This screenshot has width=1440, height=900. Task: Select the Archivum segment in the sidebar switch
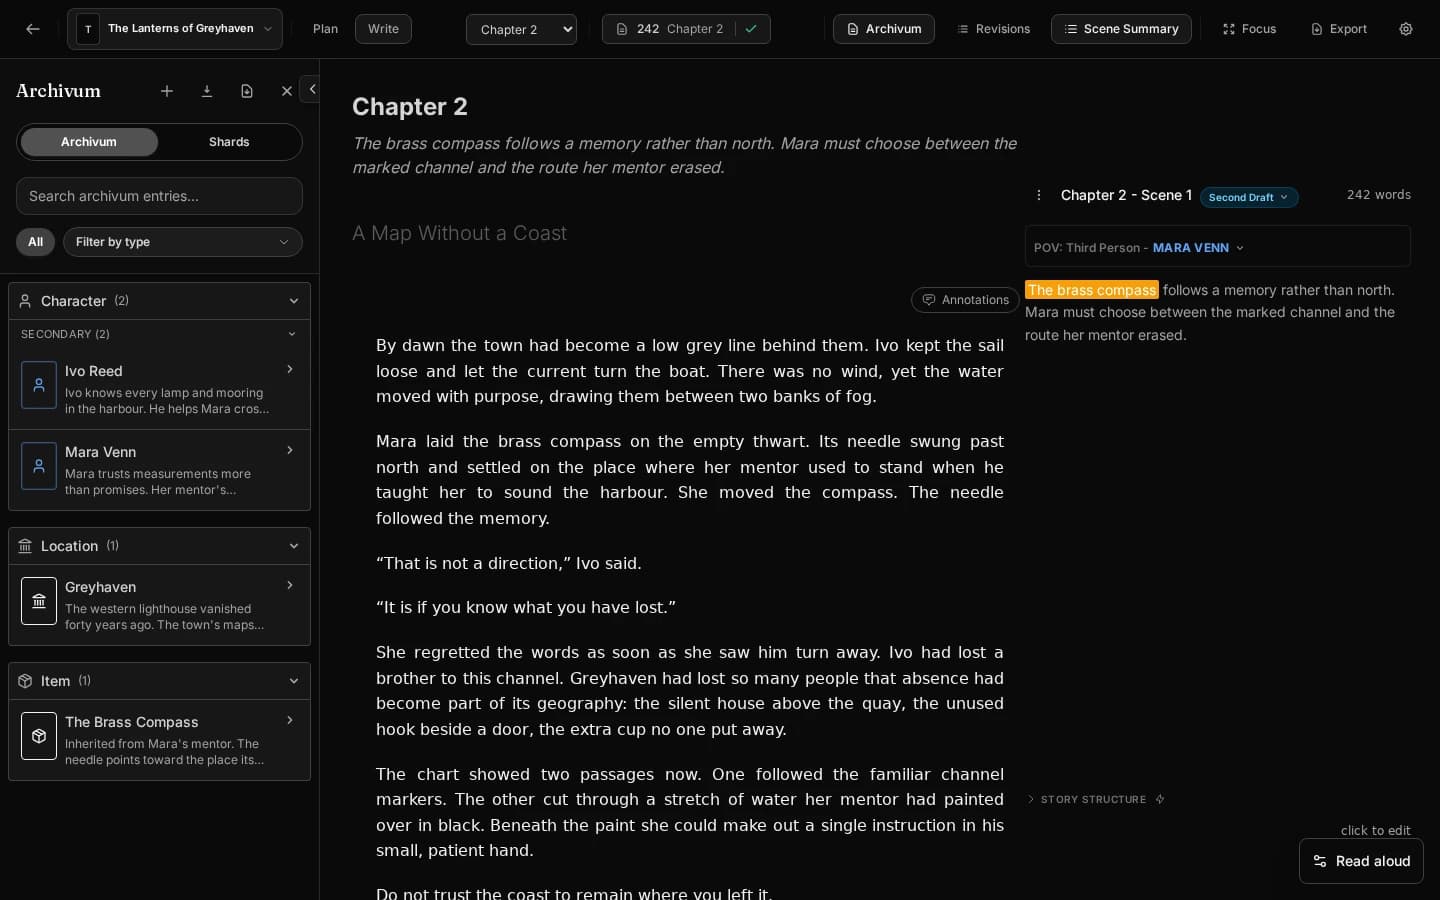click(89, 142)
